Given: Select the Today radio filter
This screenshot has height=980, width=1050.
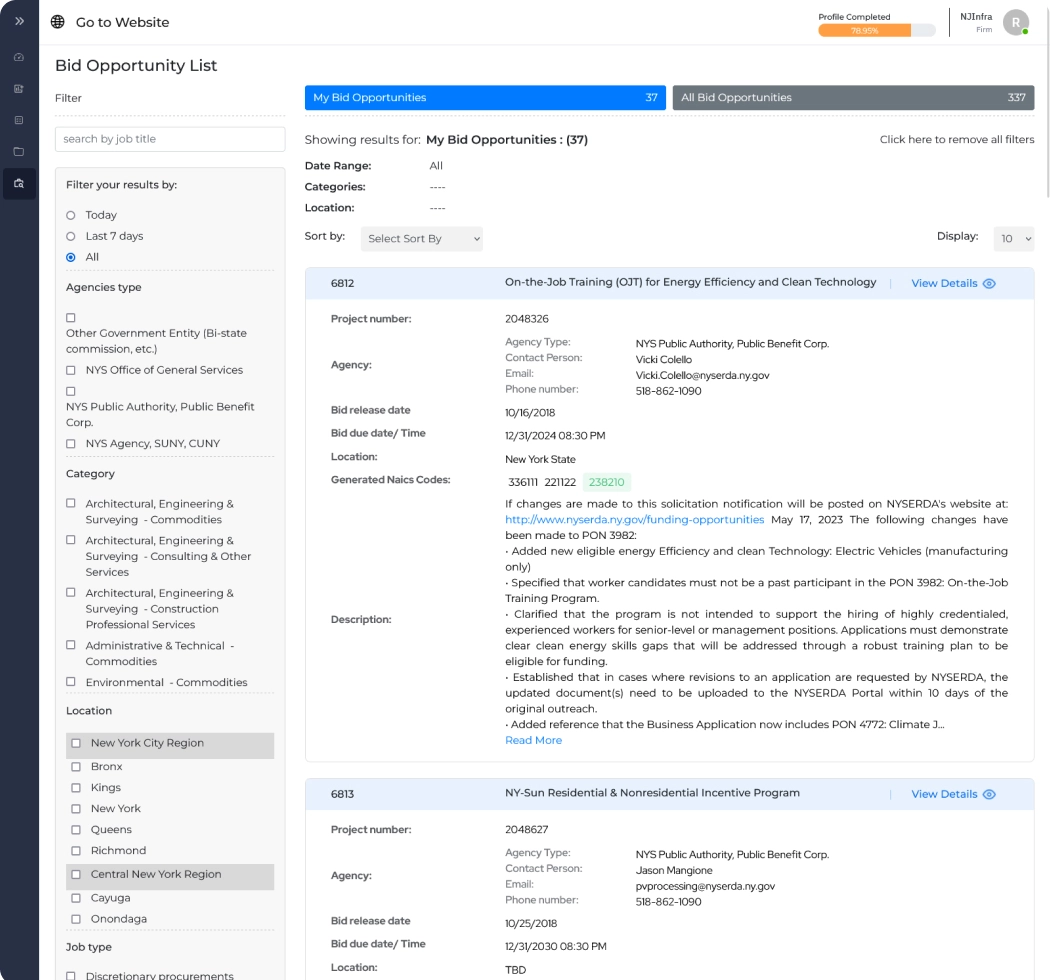Looking at the screenshot, I should click(71, 215).
